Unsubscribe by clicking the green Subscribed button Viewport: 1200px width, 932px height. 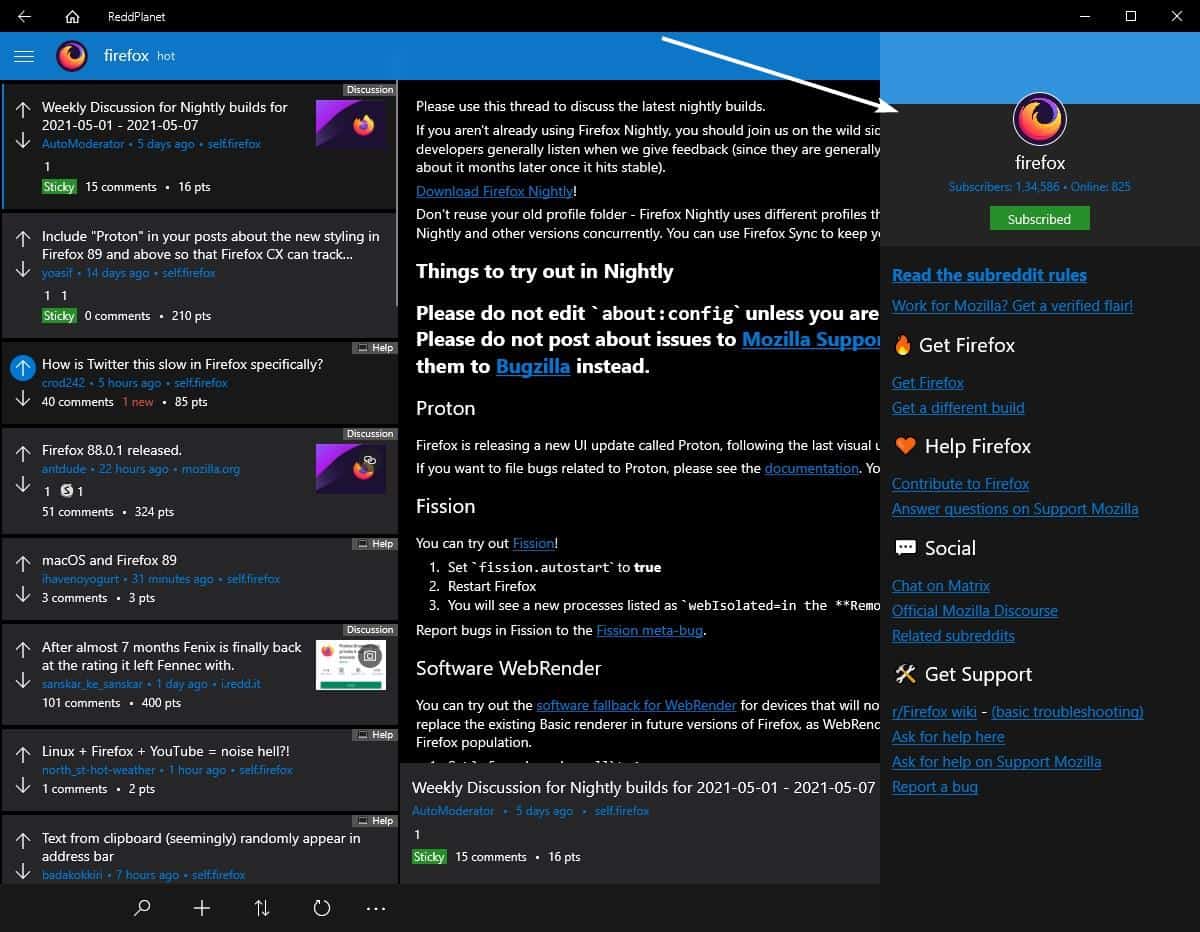[1040, 218]
